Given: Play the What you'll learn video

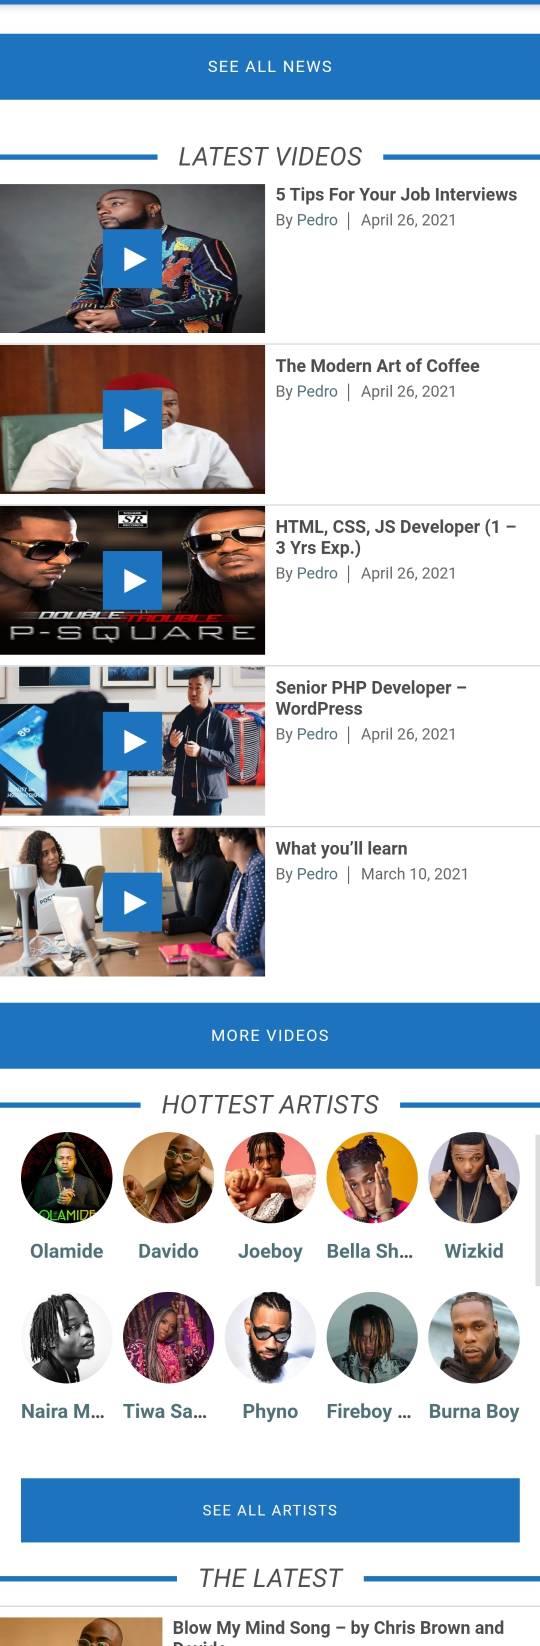Looking at the screenshot, I should pyautogui.click(x=132, y=902).
